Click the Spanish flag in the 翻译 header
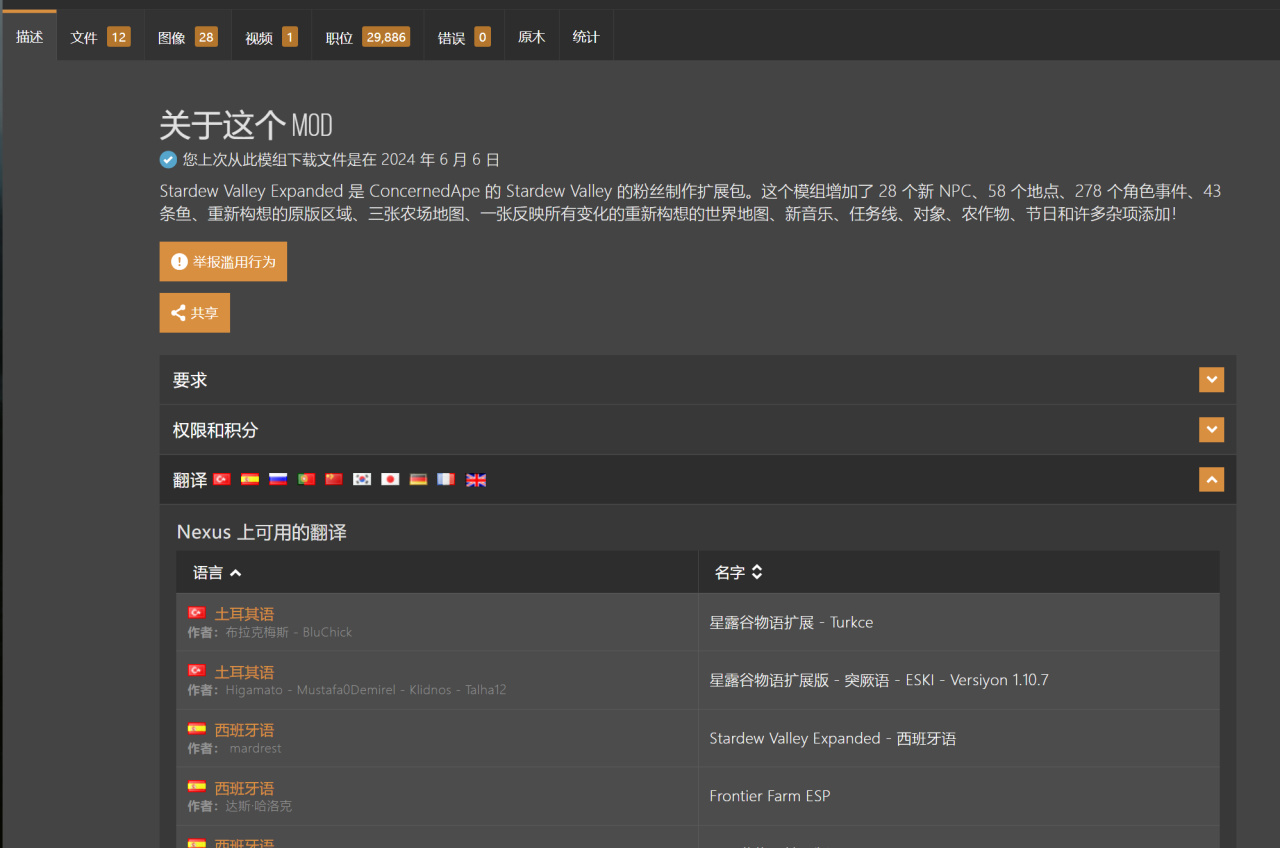Viewport: 1280px width, 848px height. click(250, 479)
